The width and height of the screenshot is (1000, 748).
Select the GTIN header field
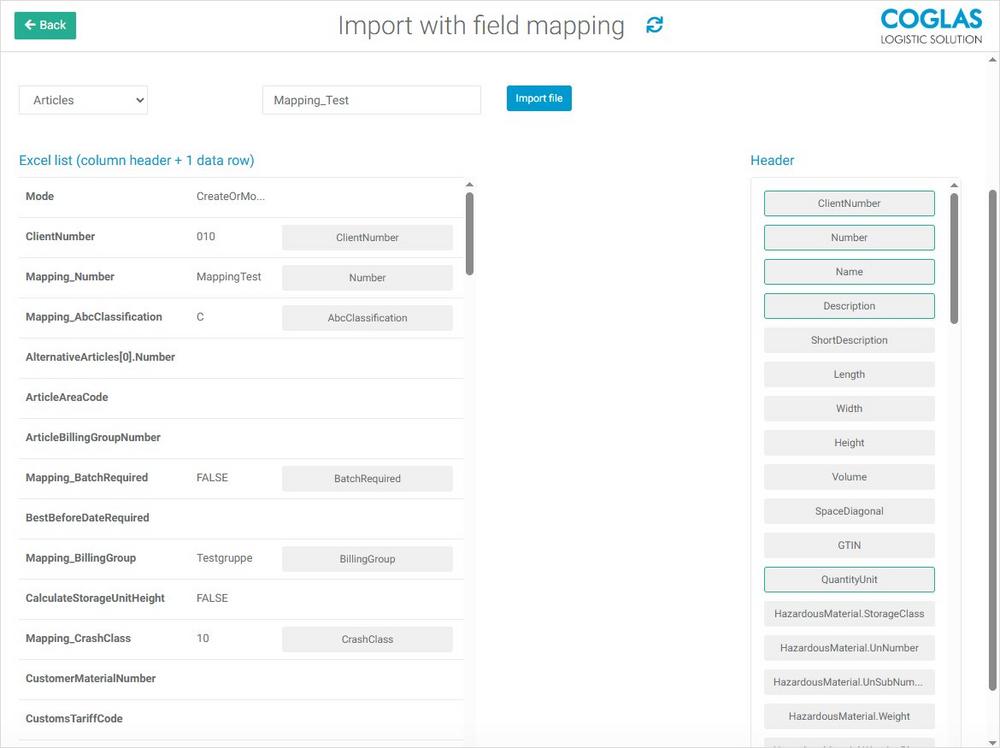[849, 545]
